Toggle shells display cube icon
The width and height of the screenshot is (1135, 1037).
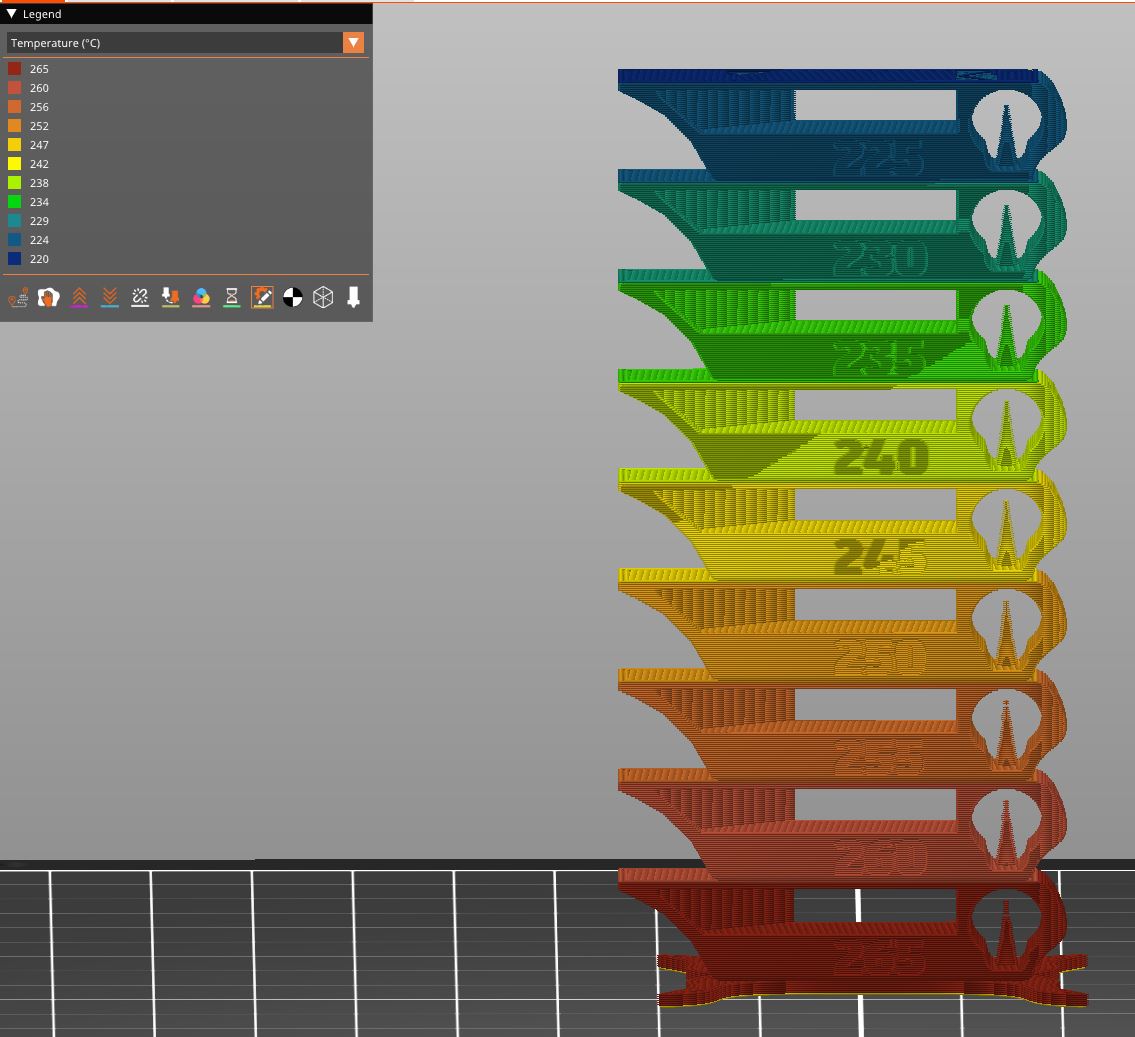[323, 297]
